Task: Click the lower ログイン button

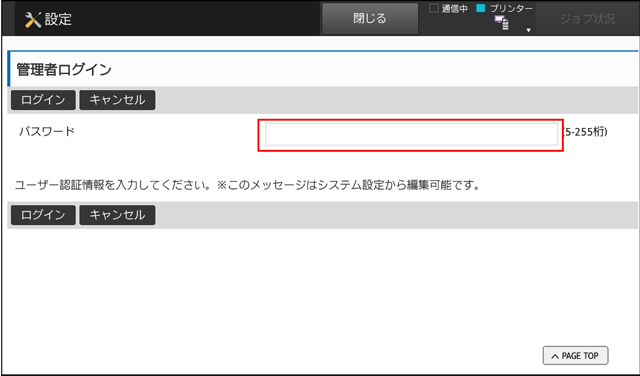Action: point(43,215)
